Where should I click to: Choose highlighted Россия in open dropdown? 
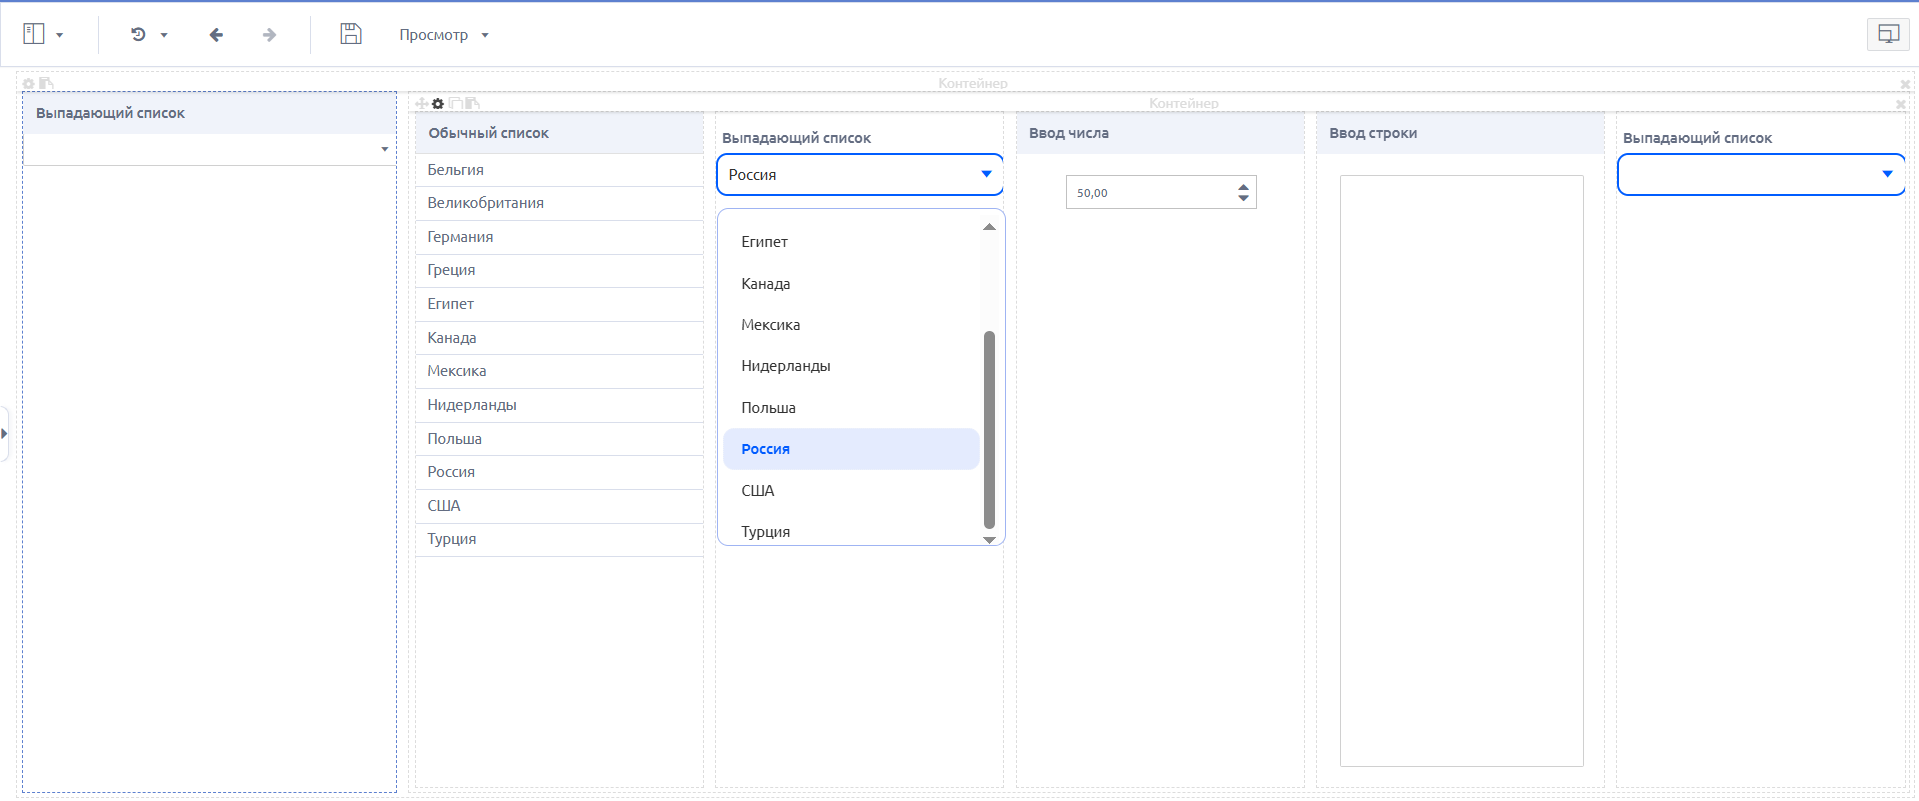click(851, 449)
